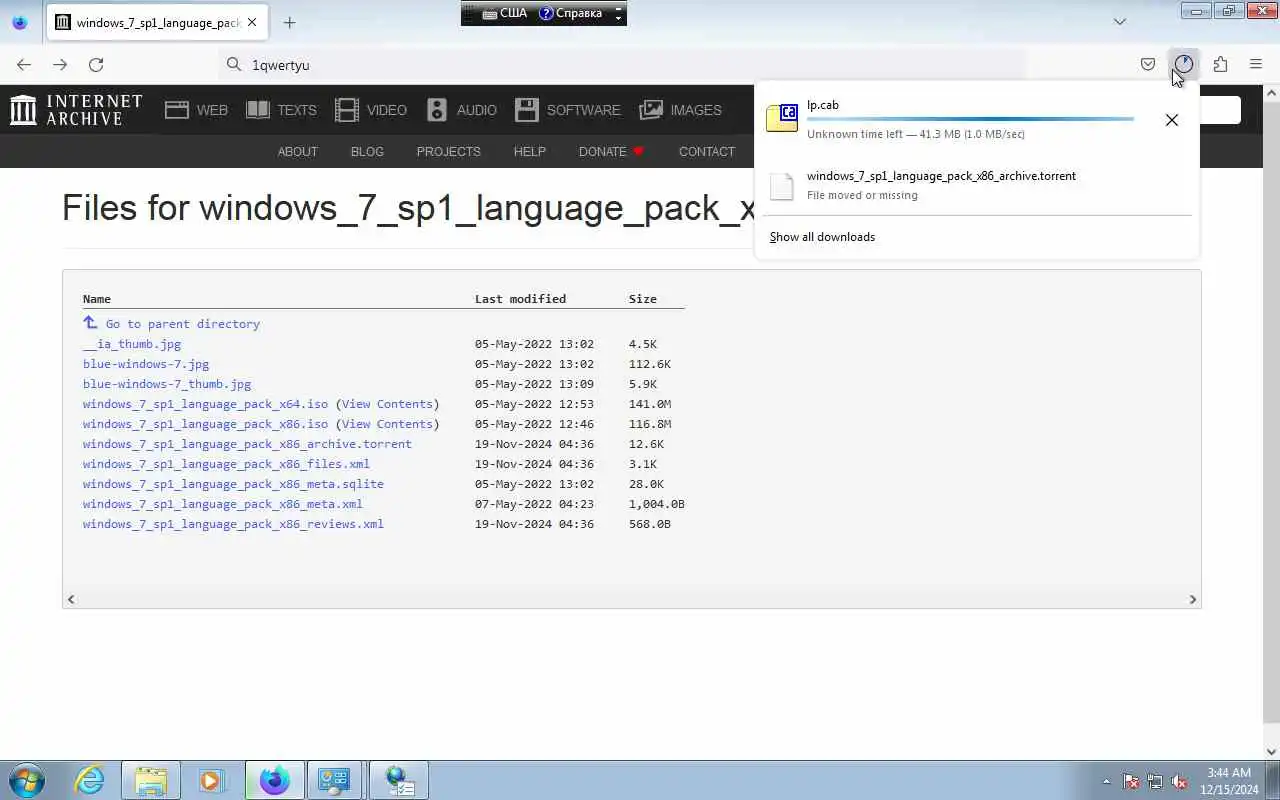Screen dimensions: 1280x800
Task: Open the SOFTWARE section
Action: click(568, 110)
